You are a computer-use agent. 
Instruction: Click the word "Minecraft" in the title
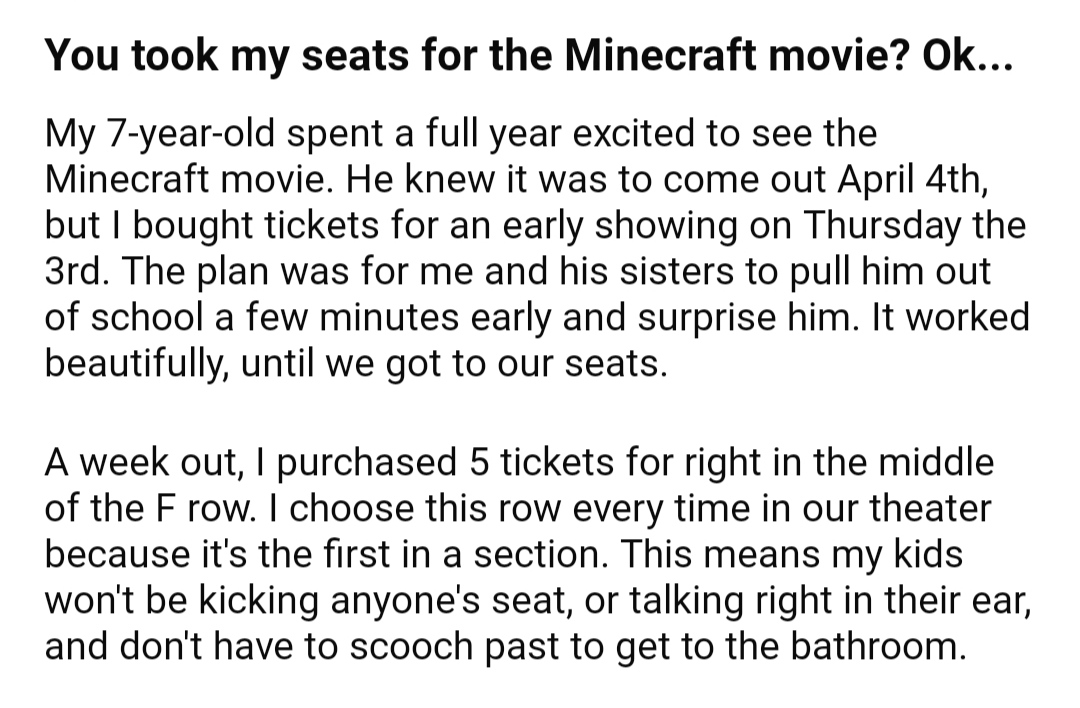coord(661,55)
